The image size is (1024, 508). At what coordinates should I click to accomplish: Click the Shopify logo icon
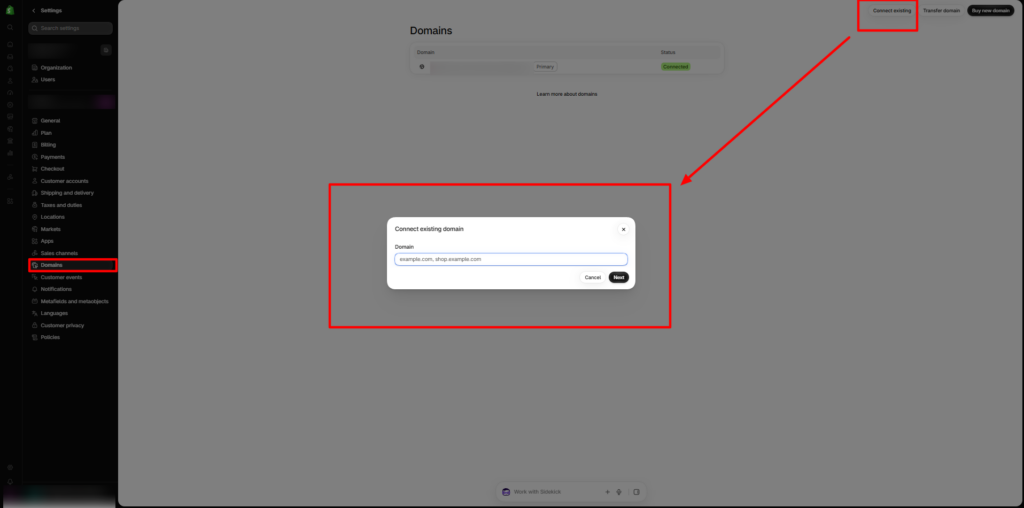[10, 10]
